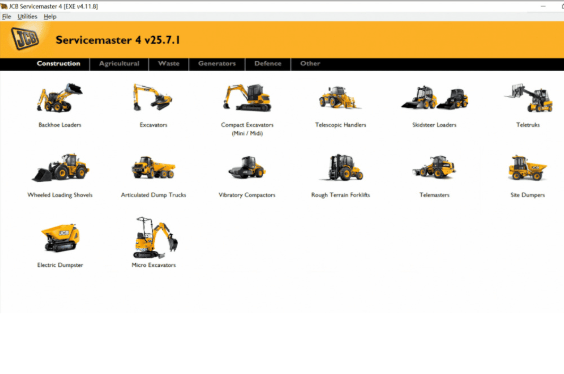
Task: Open the Skidsteer Loaders machine image
Action: pyautogui.click(x=435, y=98)
